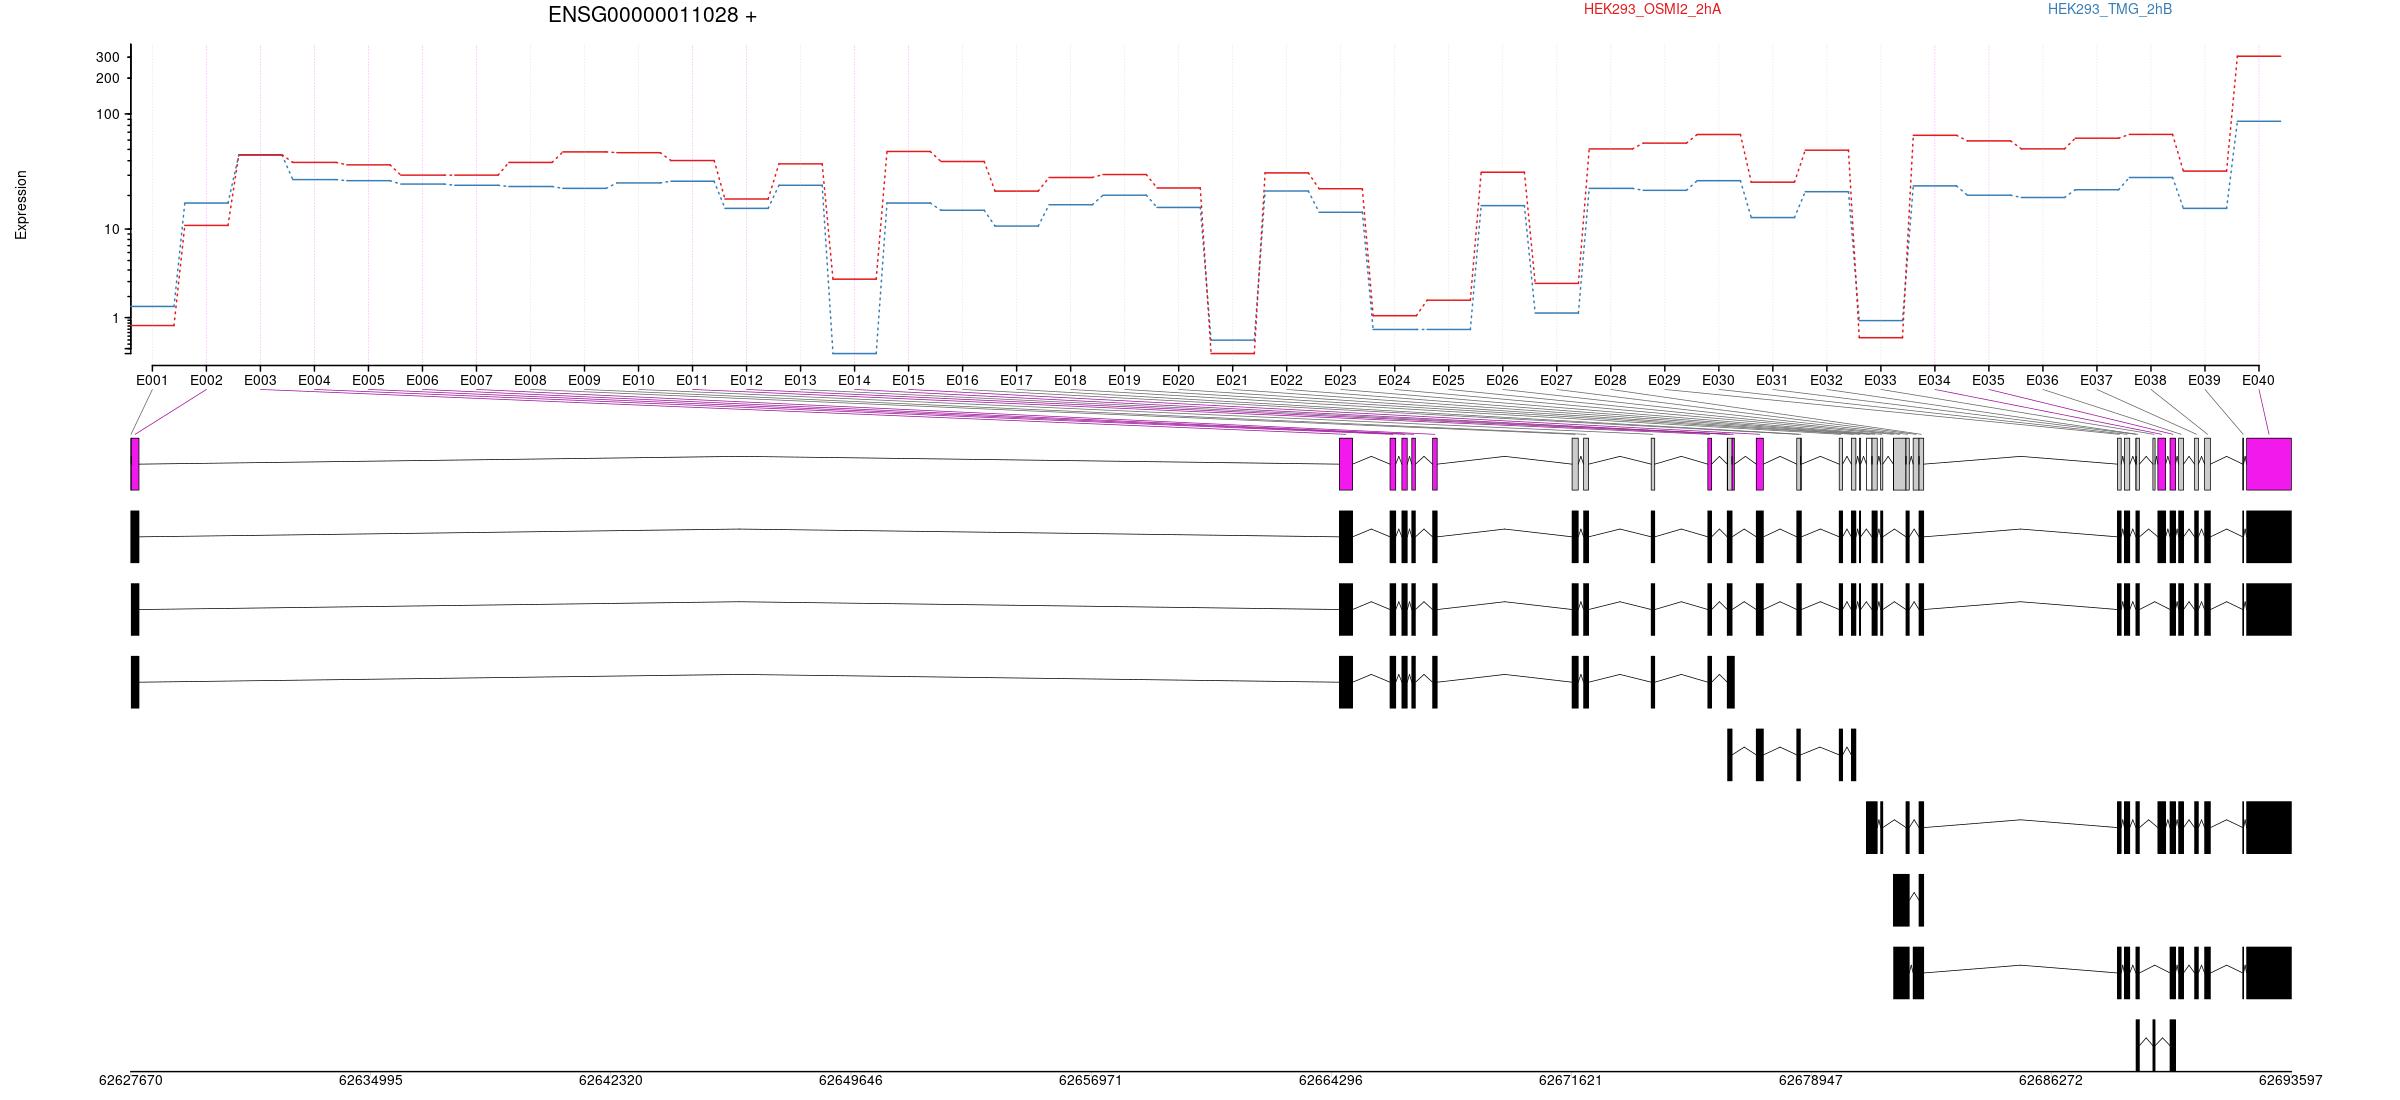Image resolution: width=2400 pixels, height=1100 pixels.
Task: Click exon label E038
Action: [x=2150, y=380]
